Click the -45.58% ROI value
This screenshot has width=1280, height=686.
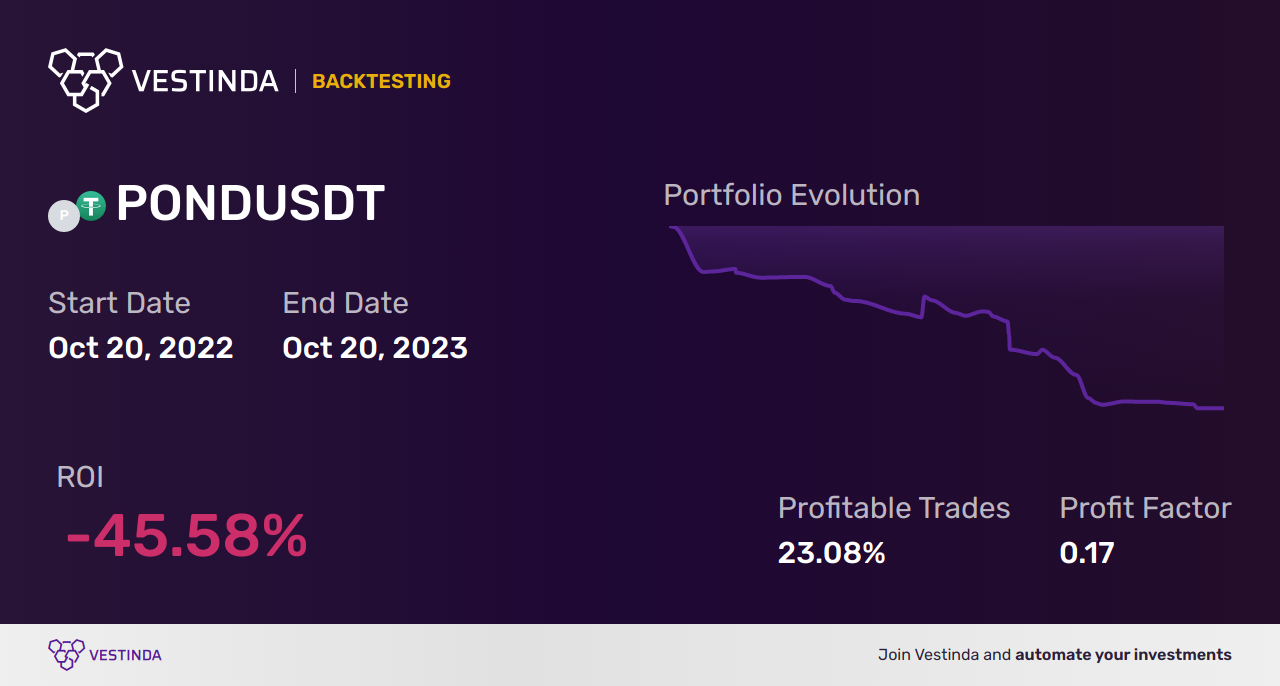tap(186, 536)
